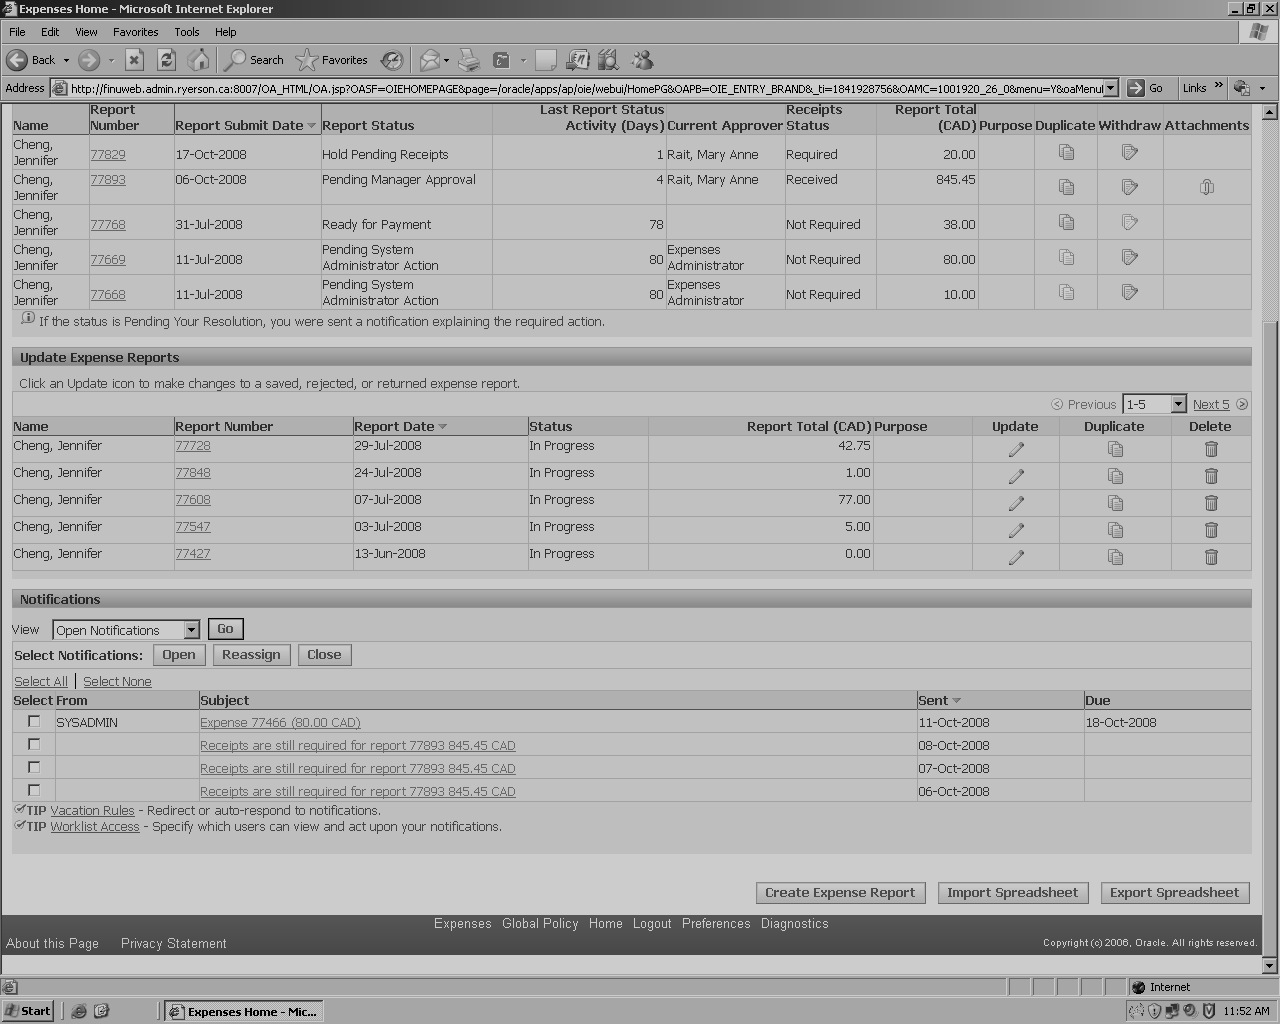Click Duplicate icon for report 77608
This screenshot has height=1024, width=1280.
1115,504
